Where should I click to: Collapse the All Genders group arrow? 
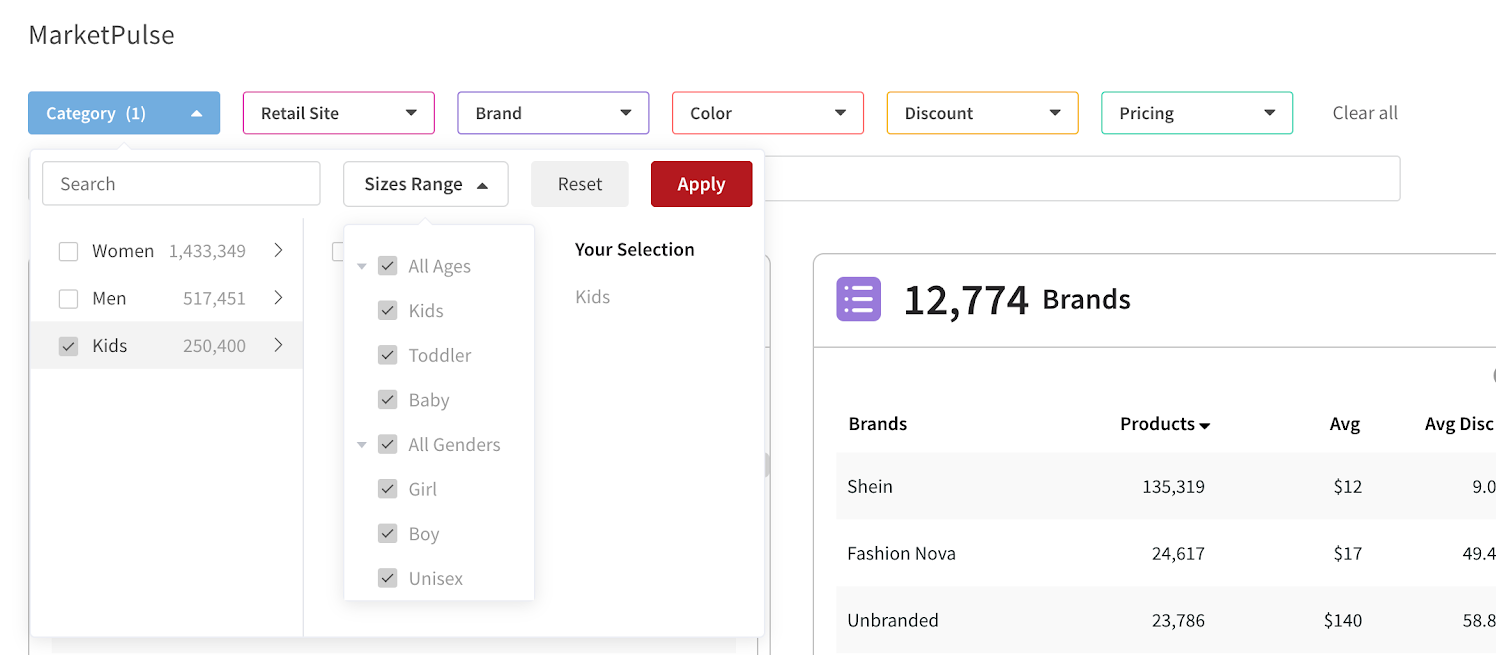coord(362,445)
